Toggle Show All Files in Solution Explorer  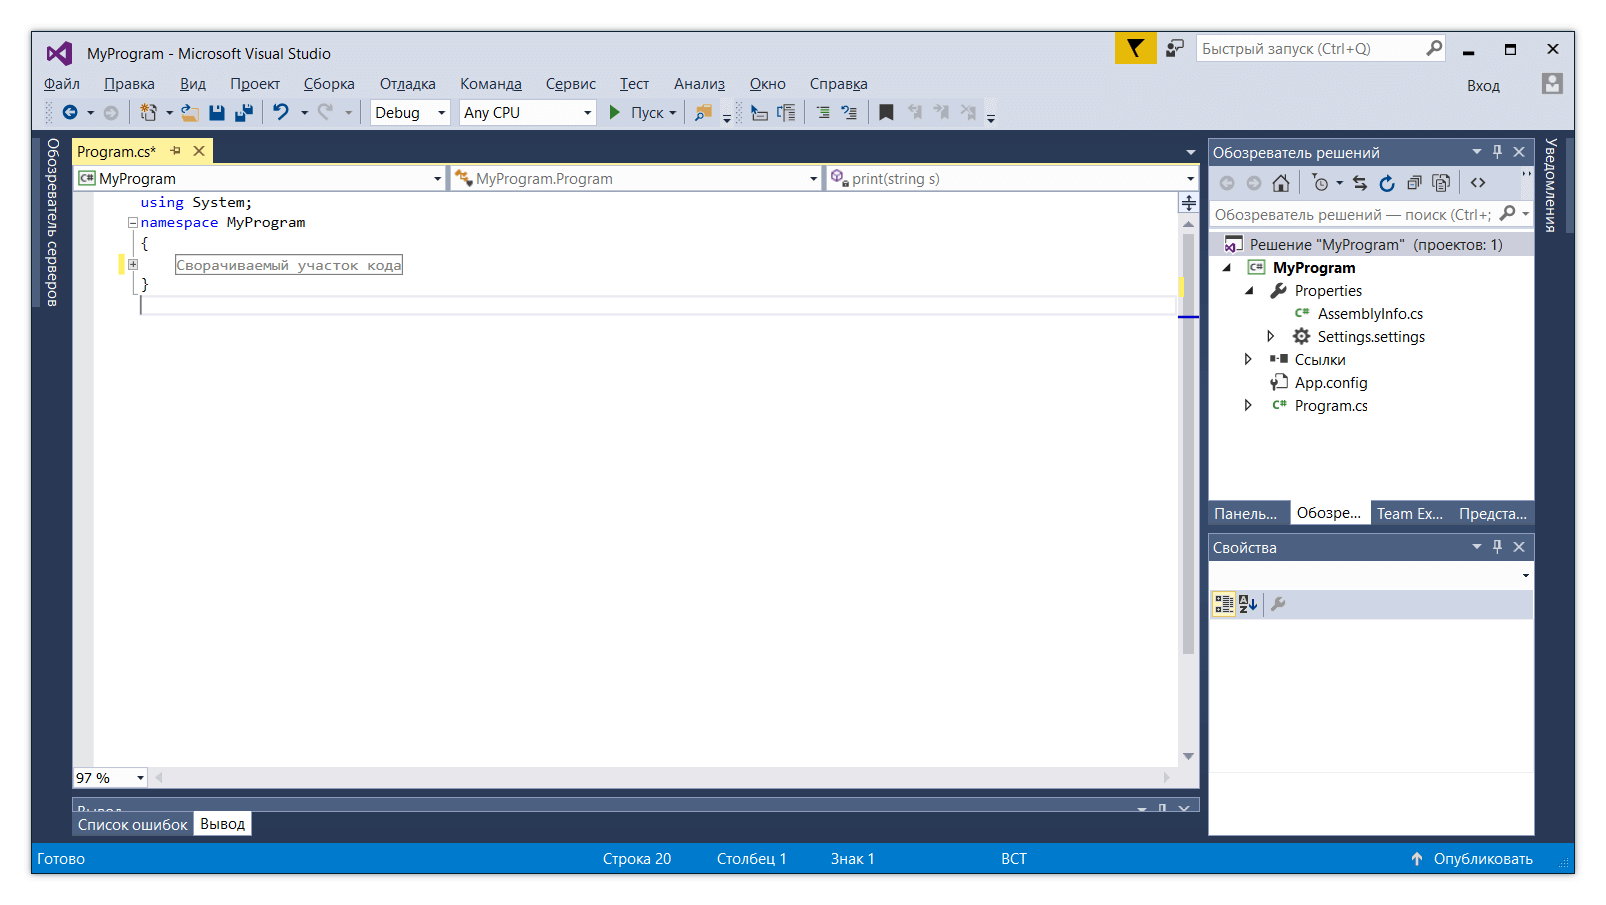[x=1441, y=183]
